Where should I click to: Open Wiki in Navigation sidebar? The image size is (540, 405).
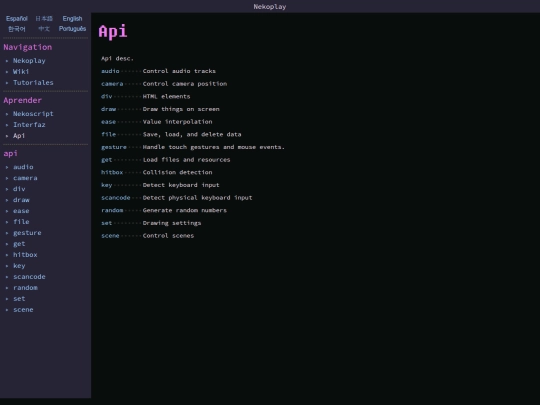[21, 72]
